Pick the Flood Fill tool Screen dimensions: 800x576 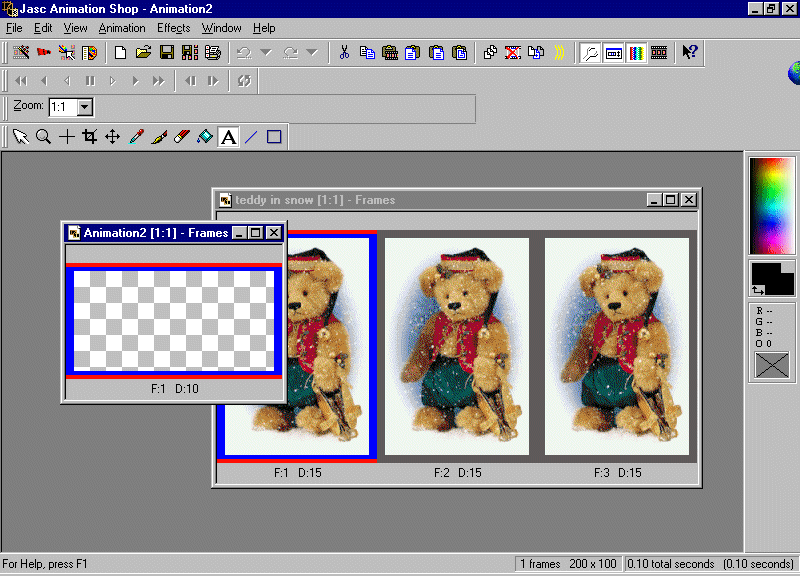click(205, 137)
